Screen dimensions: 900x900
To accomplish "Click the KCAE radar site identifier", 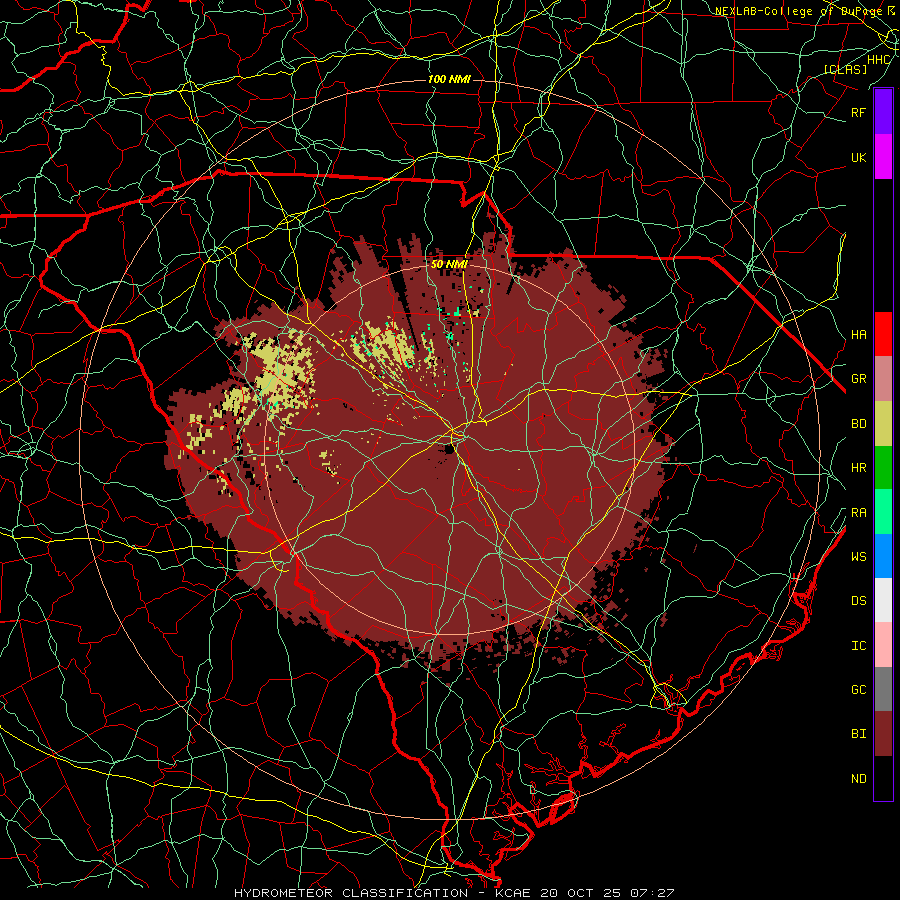I will [x=512, y=893].
